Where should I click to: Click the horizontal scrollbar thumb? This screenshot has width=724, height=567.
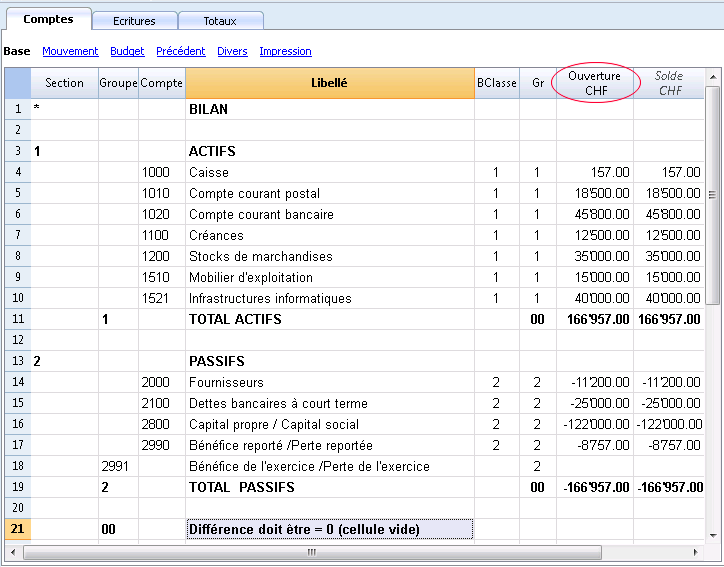coord(312,552)
